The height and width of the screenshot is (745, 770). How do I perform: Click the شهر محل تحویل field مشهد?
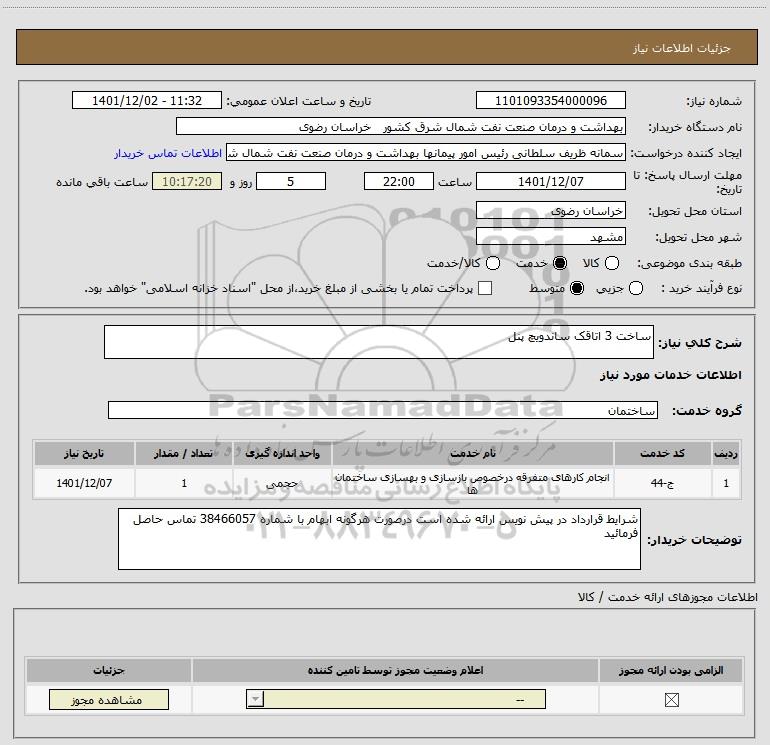click(550, 237)
